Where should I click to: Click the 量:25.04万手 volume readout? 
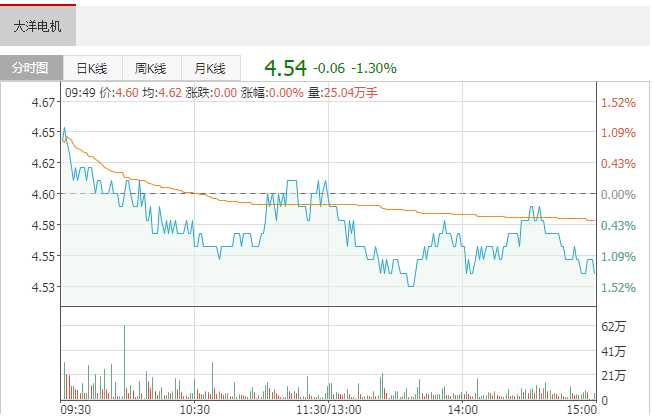pos(343,92)
